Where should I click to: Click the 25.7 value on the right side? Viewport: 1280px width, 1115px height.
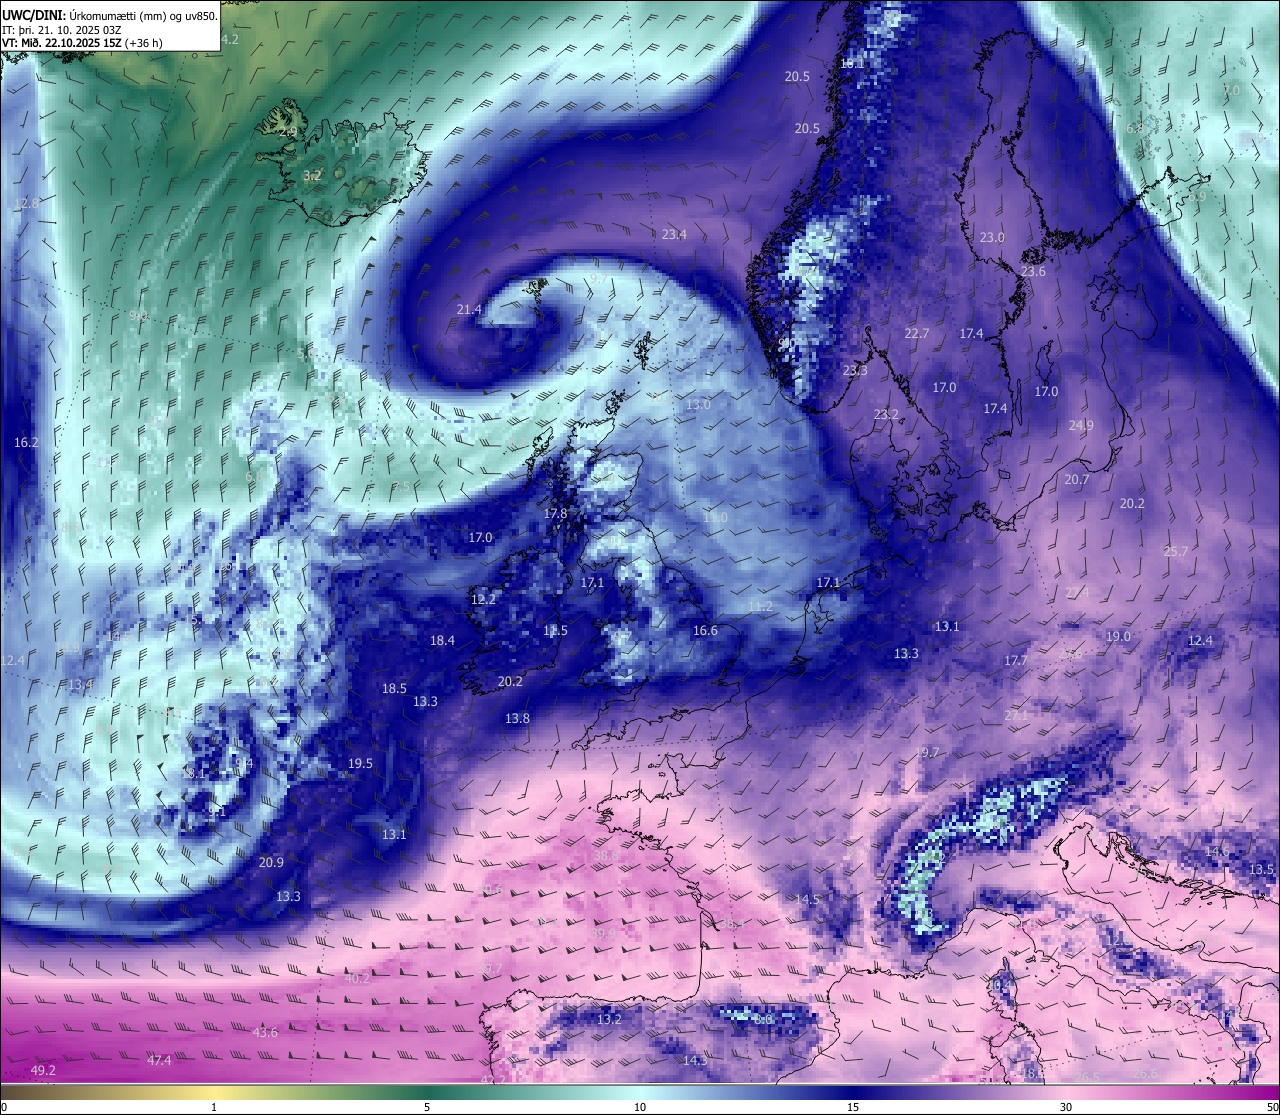click(1176, 552)
